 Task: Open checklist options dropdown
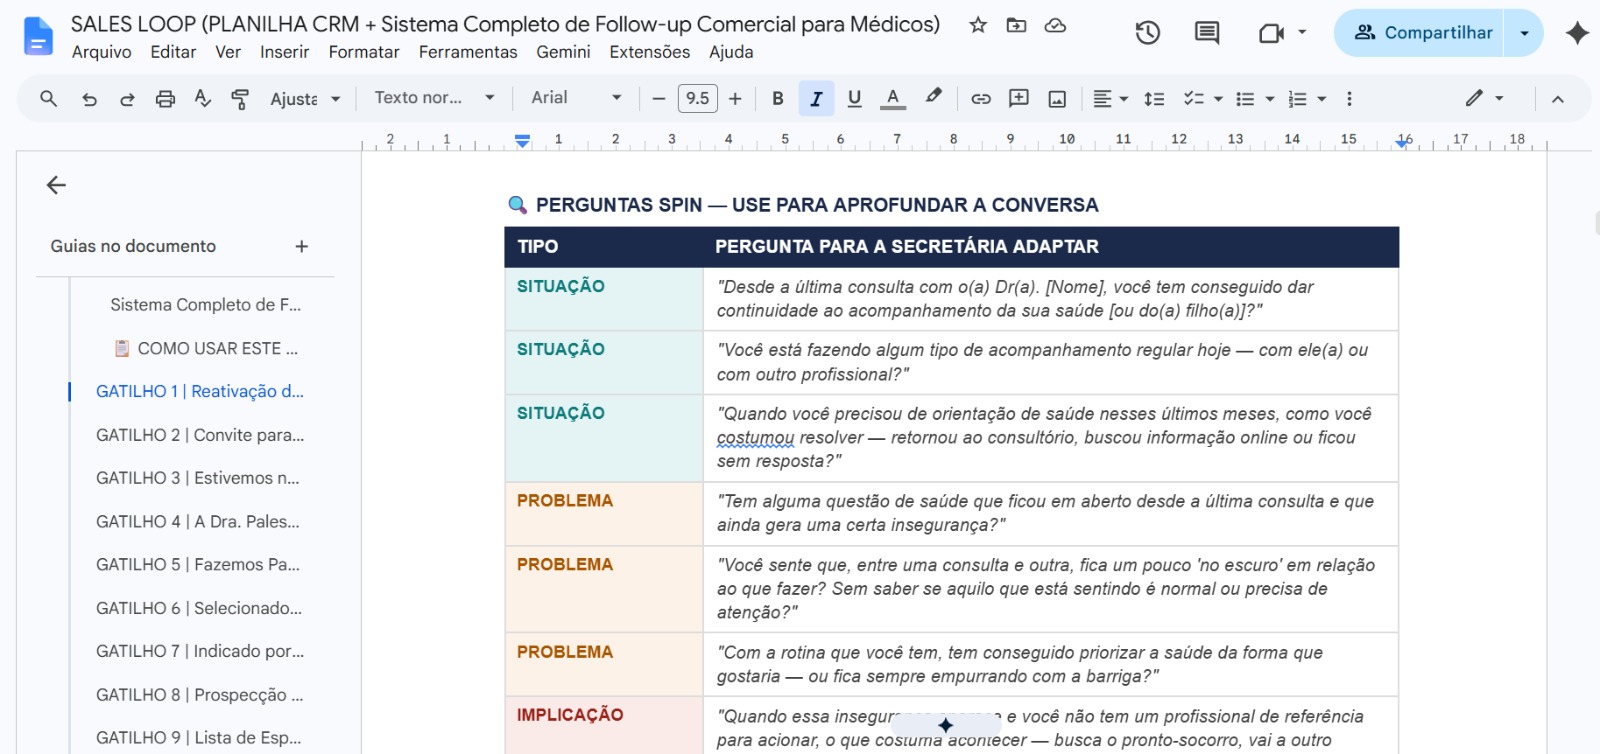click(x=1217, y=99)
